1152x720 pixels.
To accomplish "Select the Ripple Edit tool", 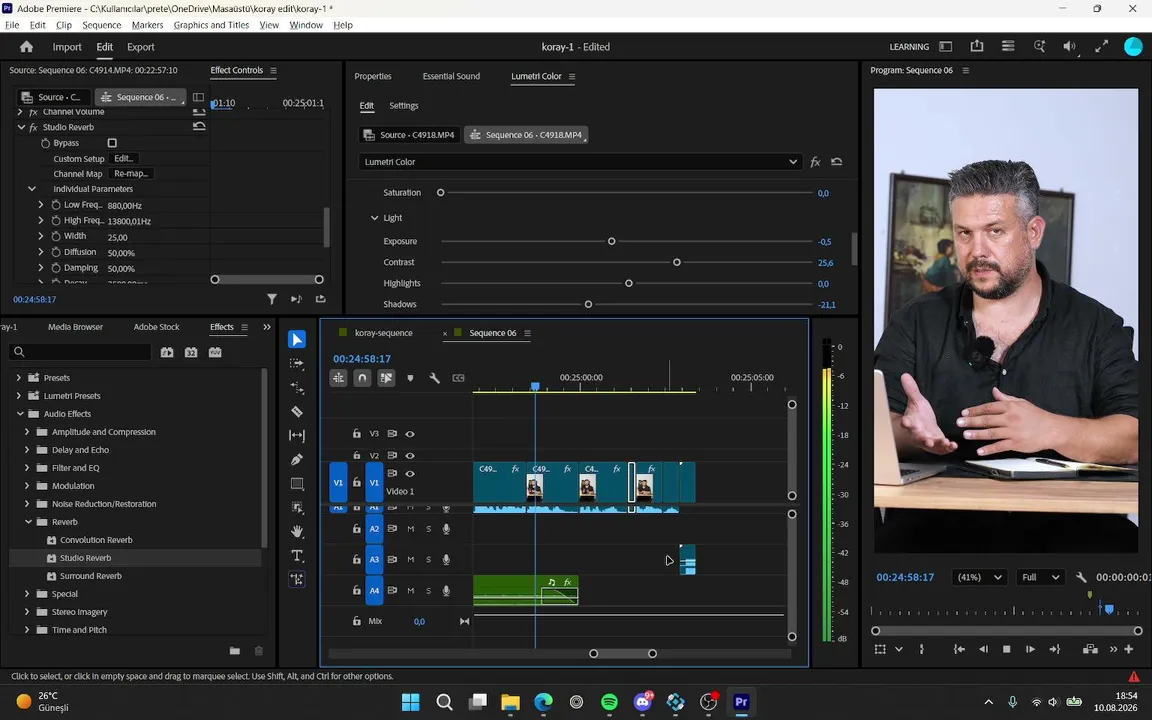I will click(x=297, y=387).
